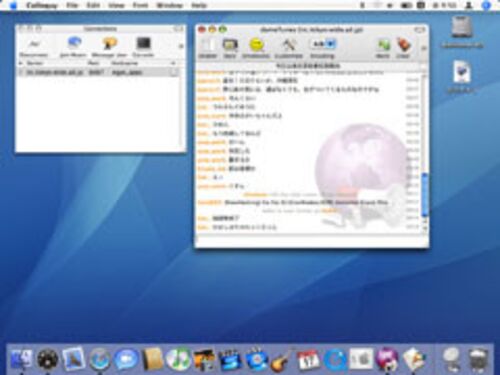500x375 pixels.
Task: Open iChat from the Dock
Action: click(126, 359)
